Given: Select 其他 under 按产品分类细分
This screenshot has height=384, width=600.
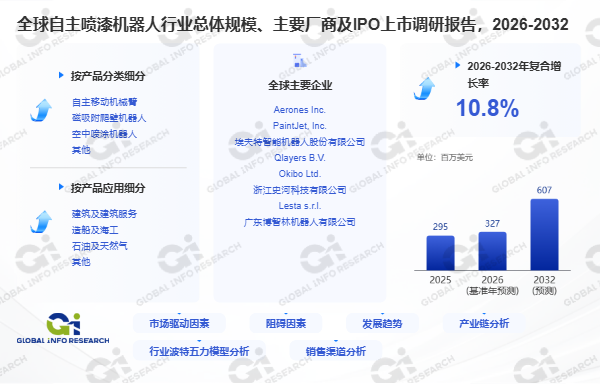Looking at the screenshot, I should tap(81, 150).
